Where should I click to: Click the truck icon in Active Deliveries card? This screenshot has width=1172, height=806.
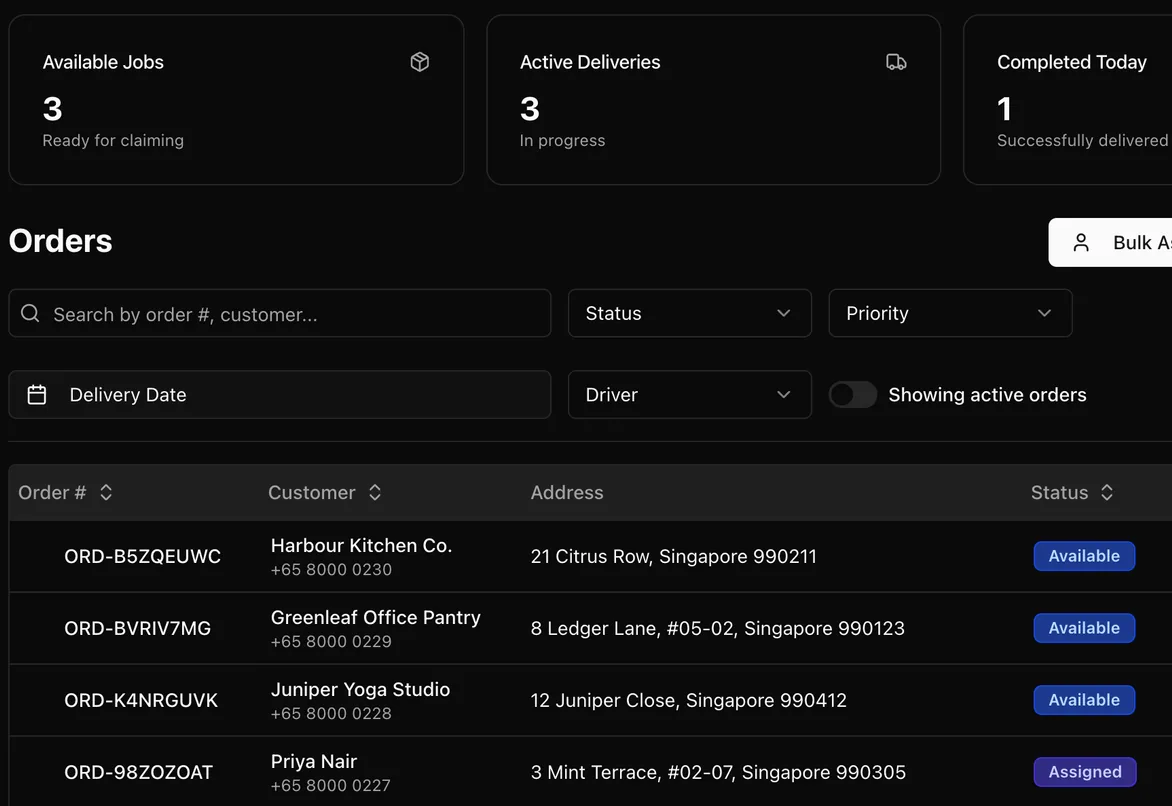(896, 62)
